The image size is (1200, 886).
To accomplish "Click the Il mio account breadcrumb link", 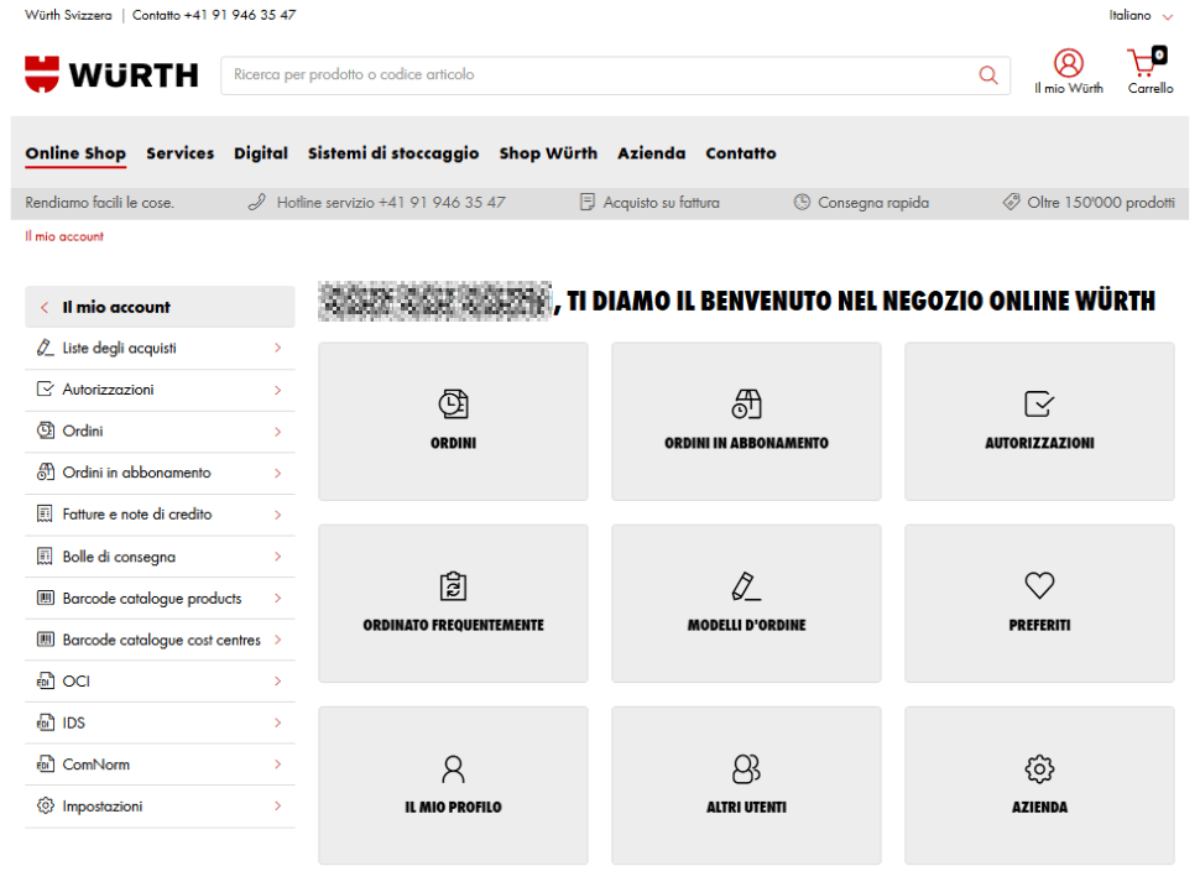I will click(64, 237).
